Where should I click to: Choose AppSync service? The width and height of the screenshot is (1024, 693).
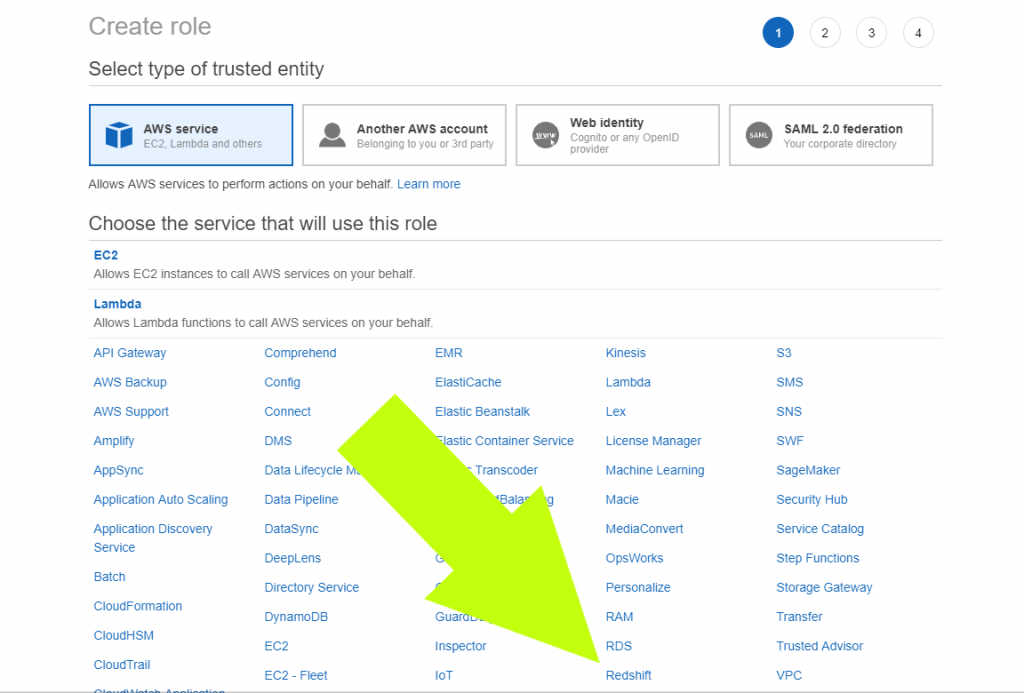118,470
